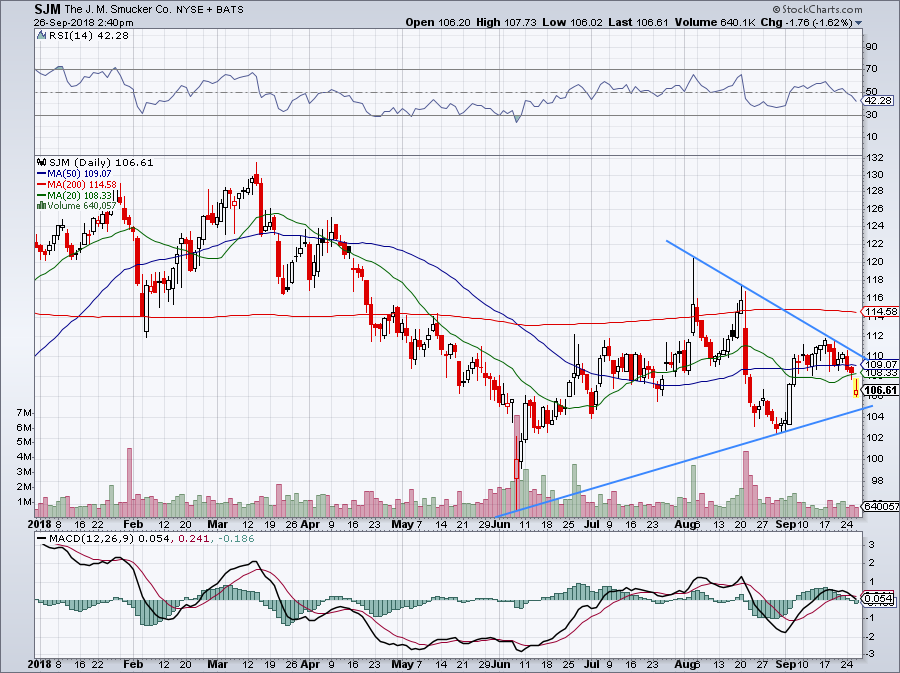Click the Volume 640,057 legend entry
Screen dimensions: 900x673
click(x=82, y=205)
